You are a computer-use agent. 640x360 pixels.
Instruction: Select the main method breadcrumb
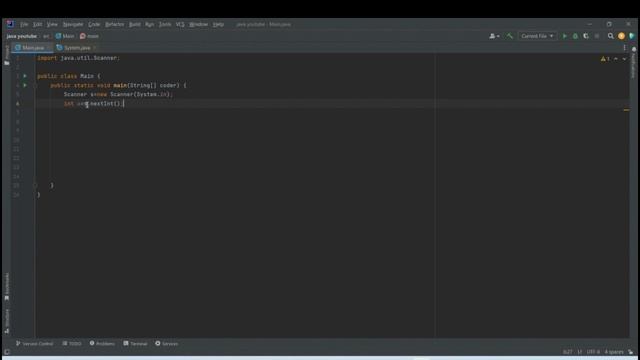tap(89, 36)
